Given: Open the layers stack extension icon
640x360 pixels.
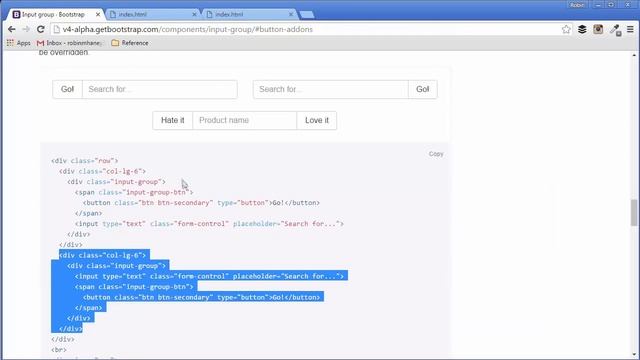Looking at the screenshot, I should [x=582, y=29].
